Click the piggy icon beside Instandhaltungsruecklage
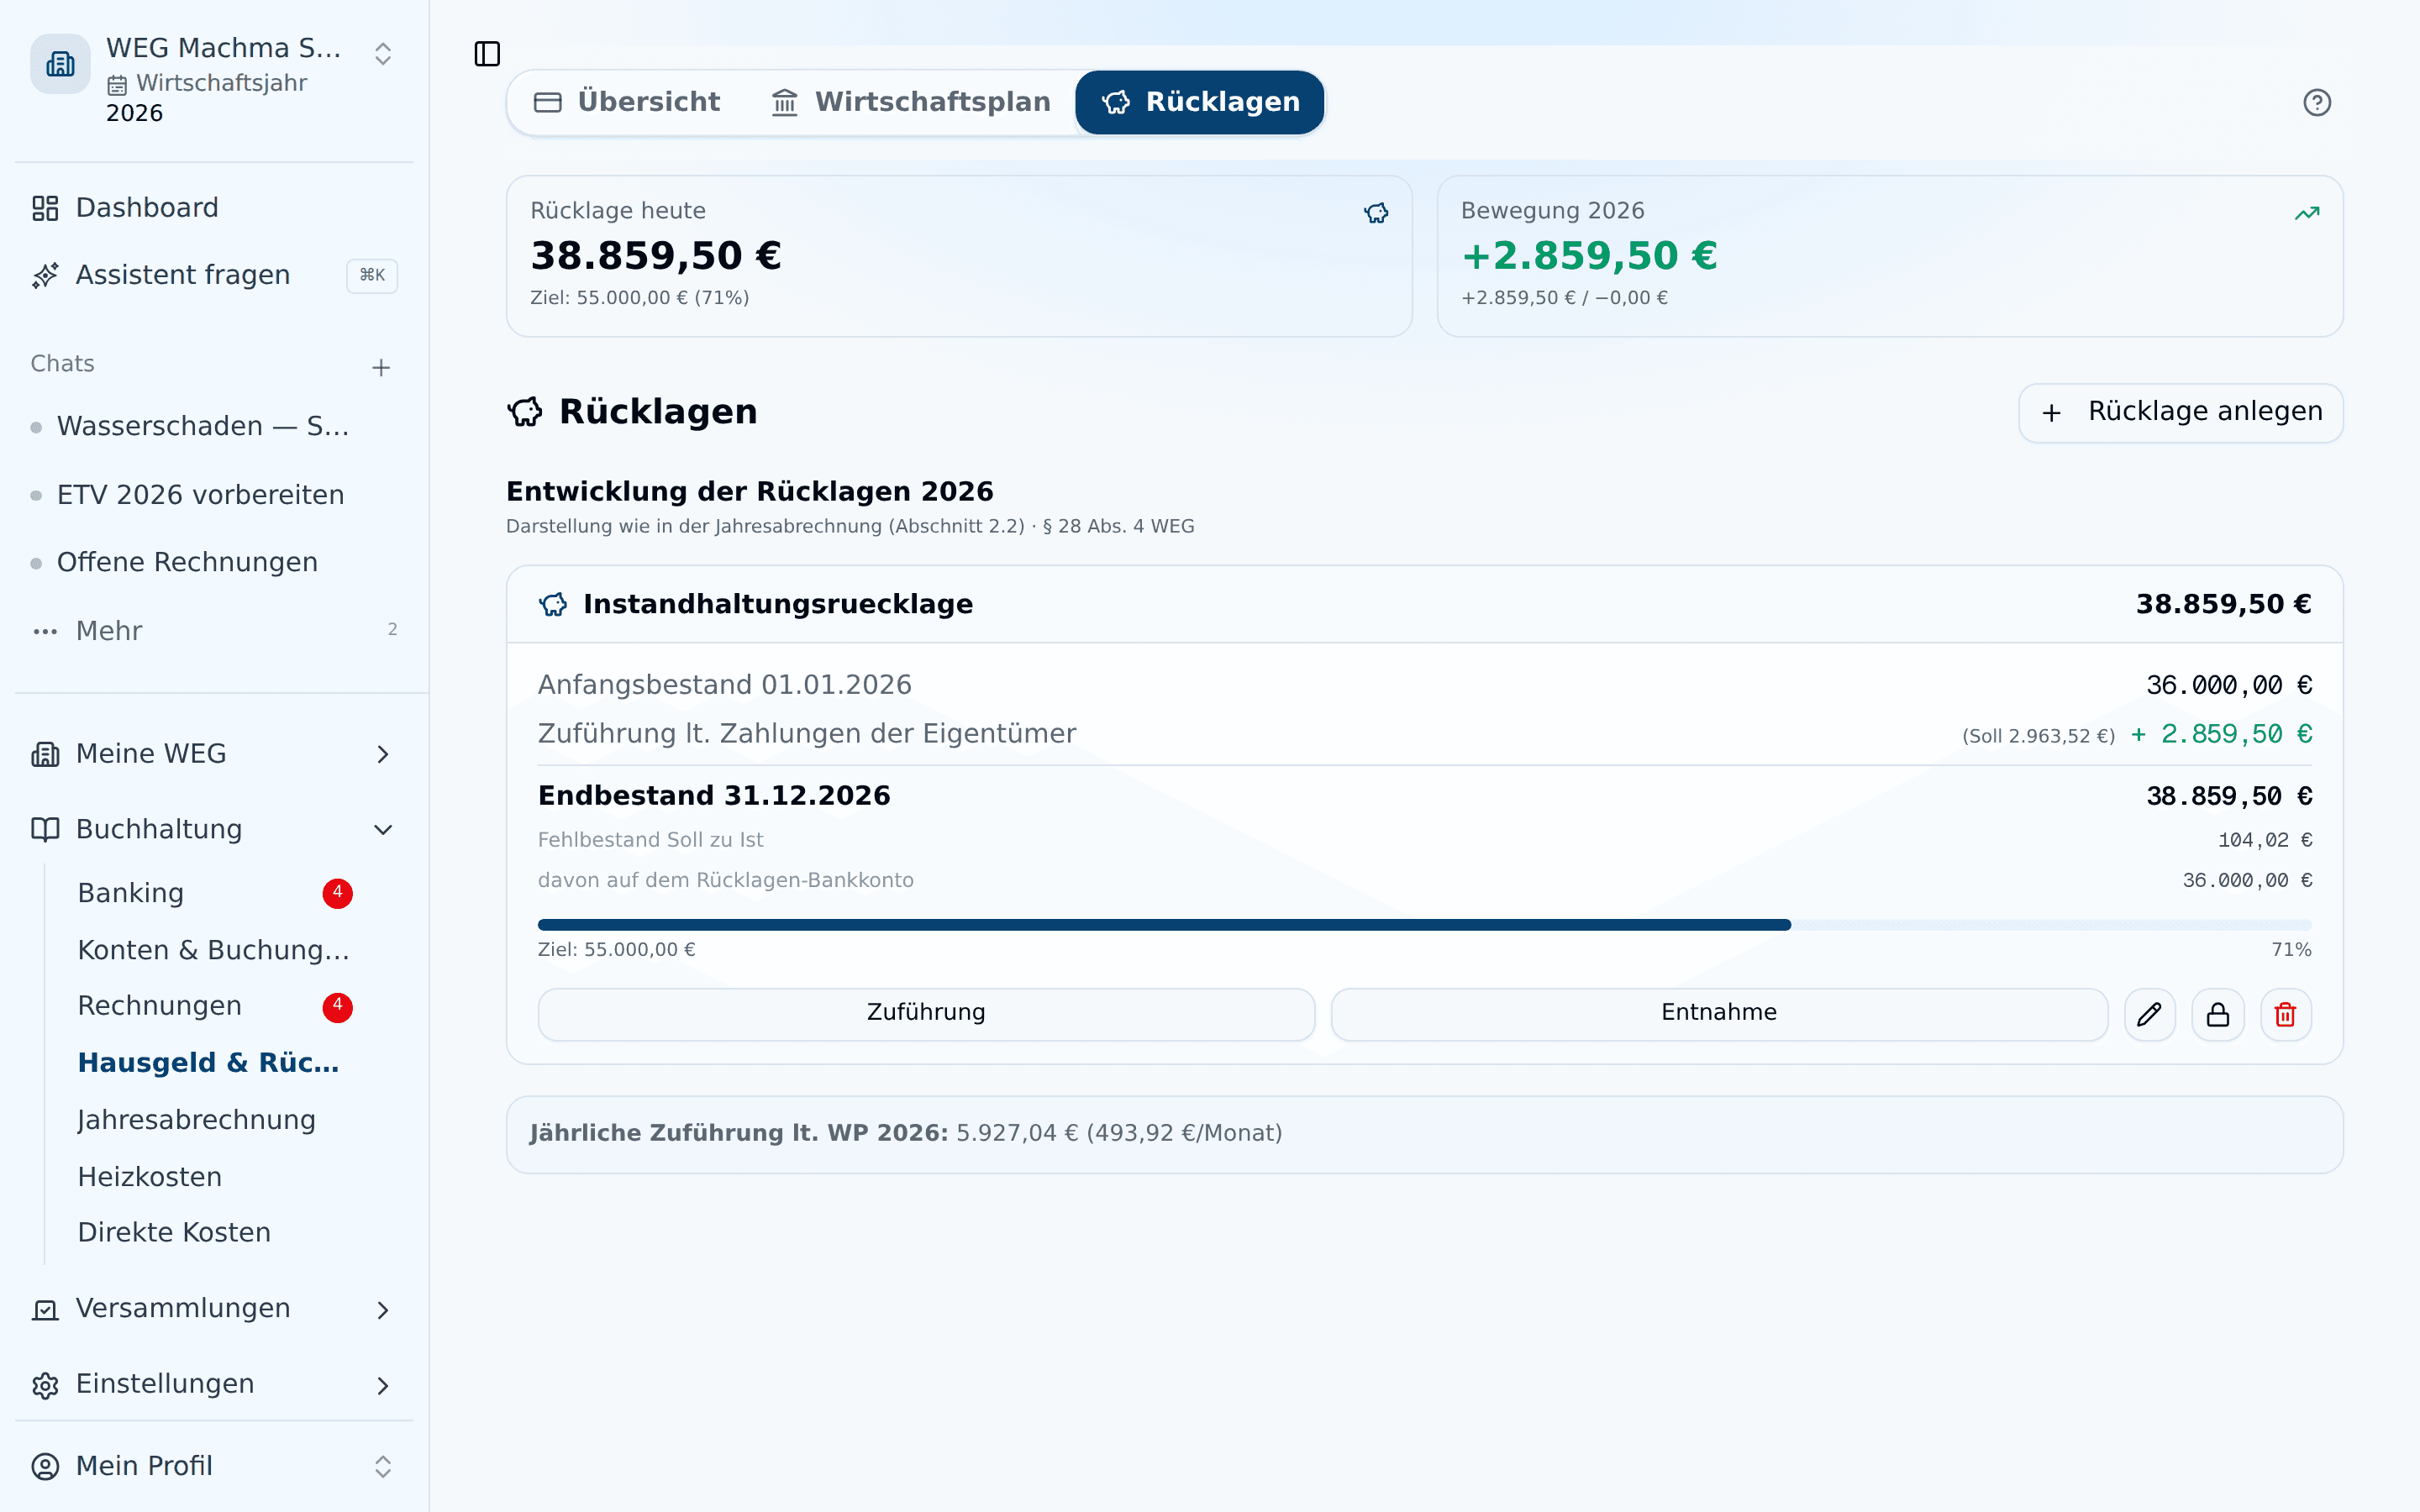This screenshot has width=2420, height=1512. (553, 604)
